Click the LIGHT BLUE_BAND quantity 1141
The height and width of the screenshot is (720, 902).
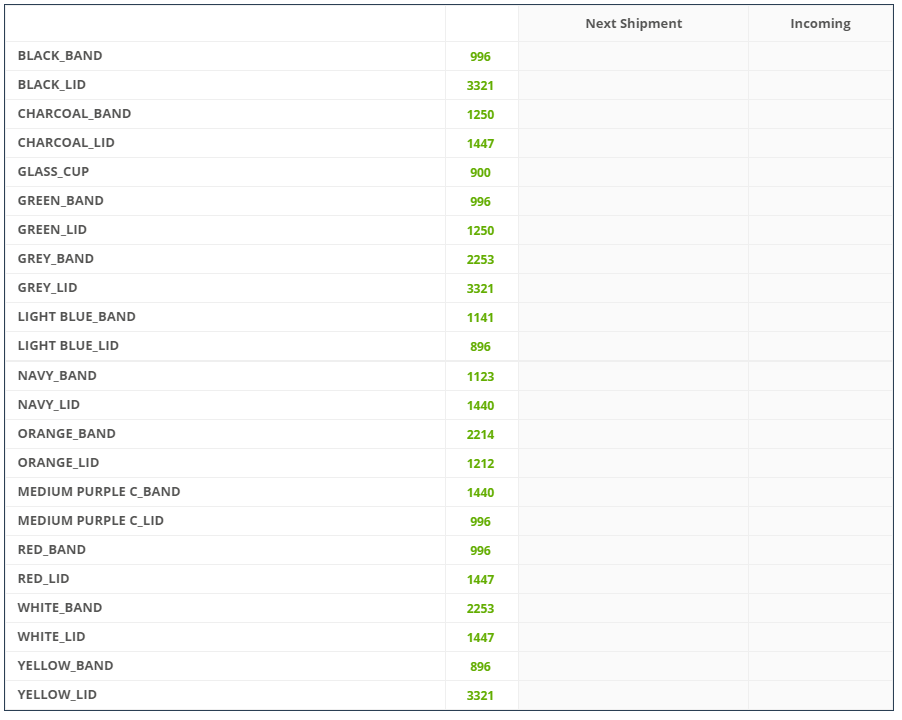point(480,318)
